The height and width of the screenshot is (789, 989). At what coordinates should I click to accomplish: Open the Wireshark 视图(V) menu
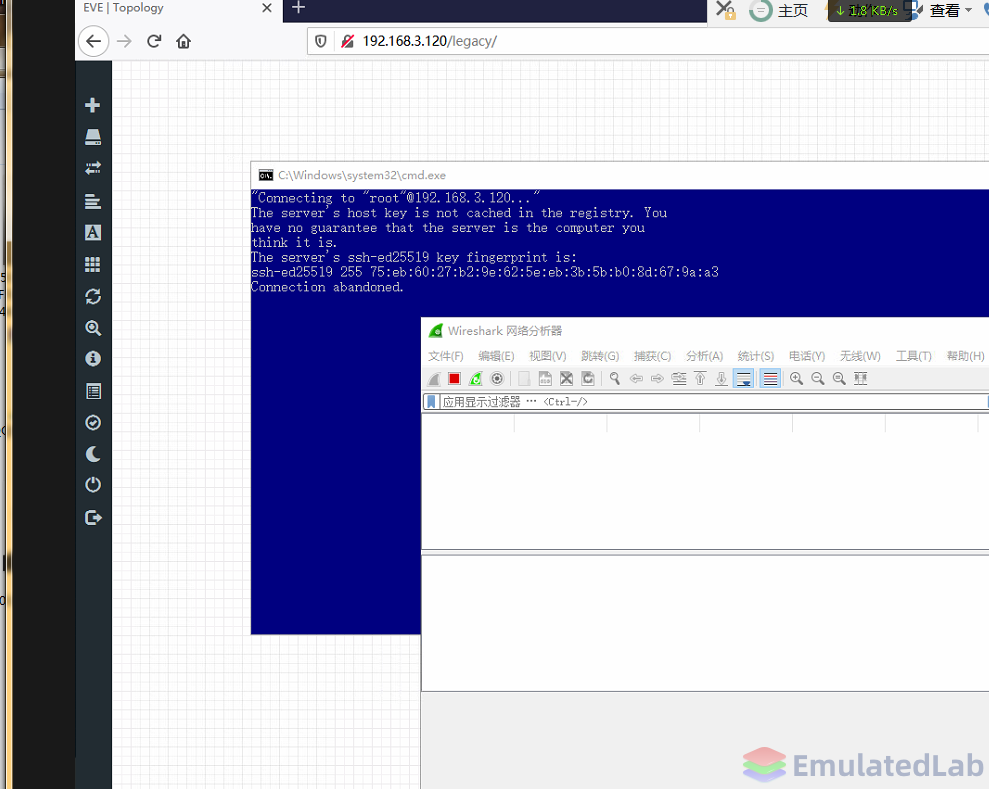click(547, 356)
